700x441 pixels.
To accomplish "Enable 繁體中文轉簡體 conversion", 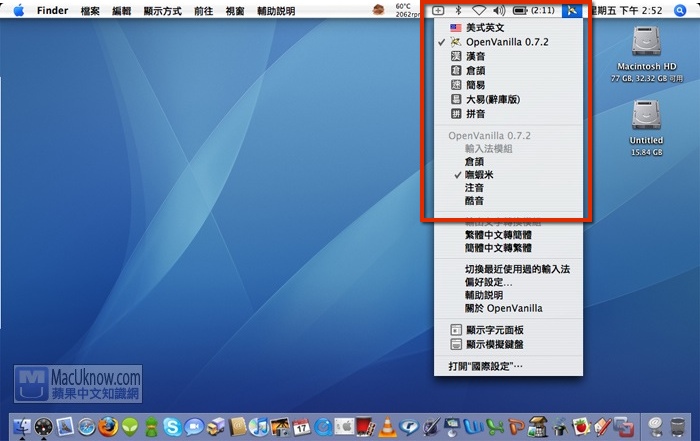I will click(508, 235).
